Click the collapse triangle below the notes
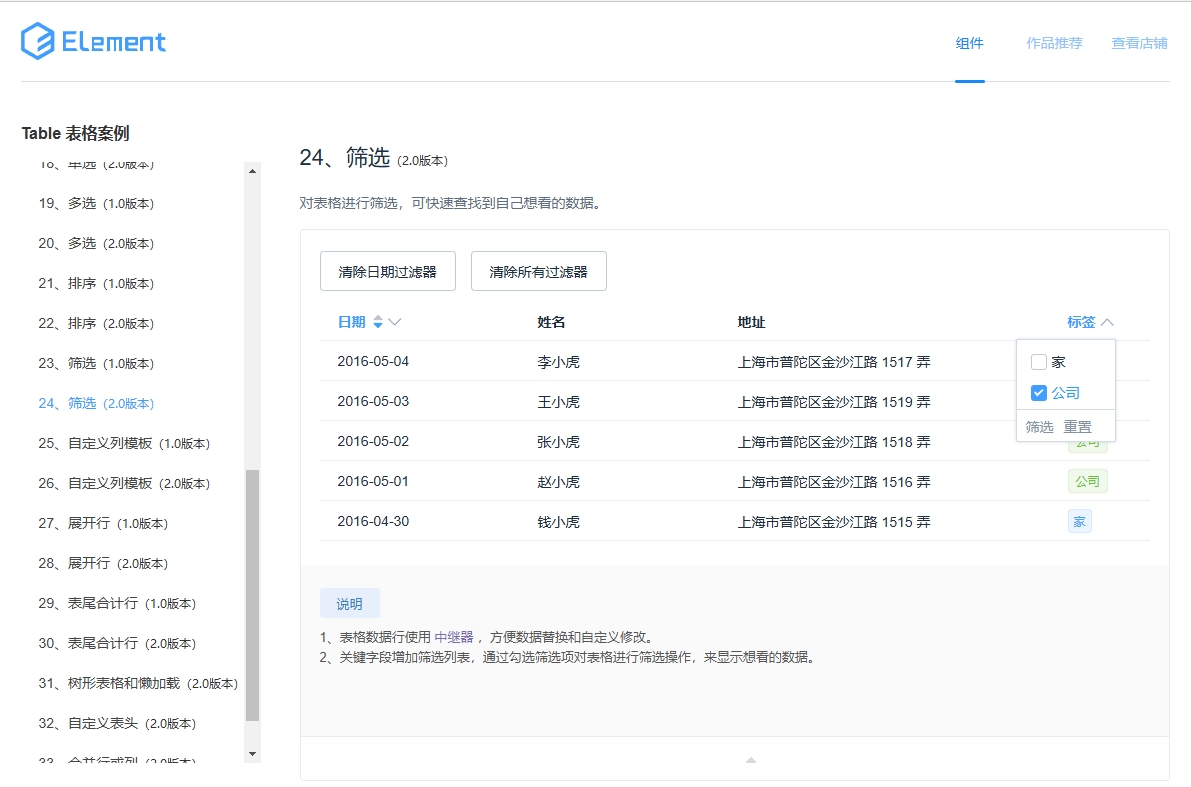This screenshot has height=787, width=1191. (750, 760)
